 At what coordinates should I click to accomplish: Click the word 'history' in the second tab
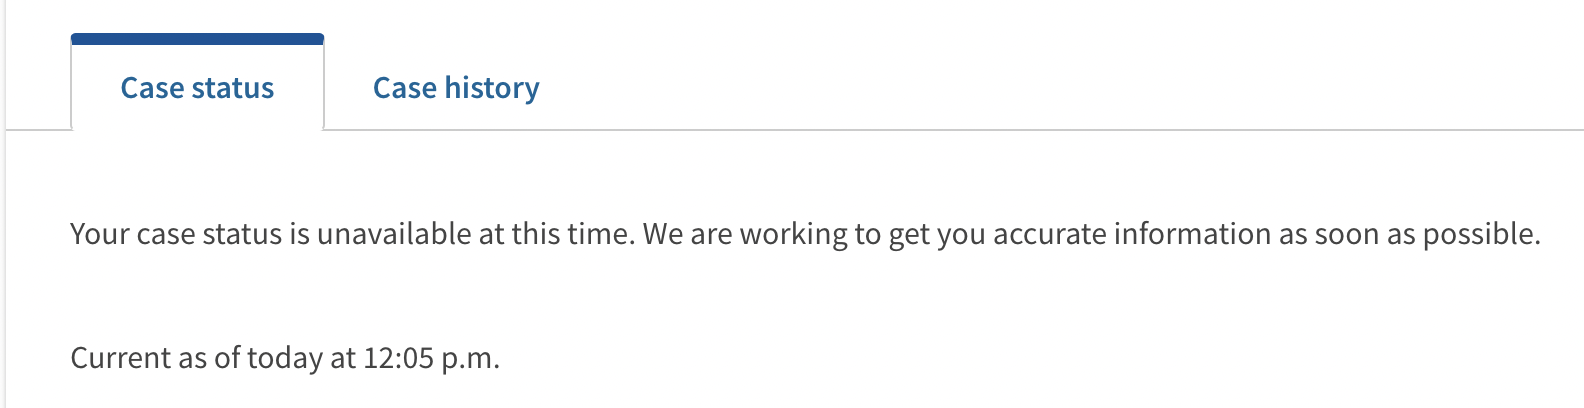(492, 88)
